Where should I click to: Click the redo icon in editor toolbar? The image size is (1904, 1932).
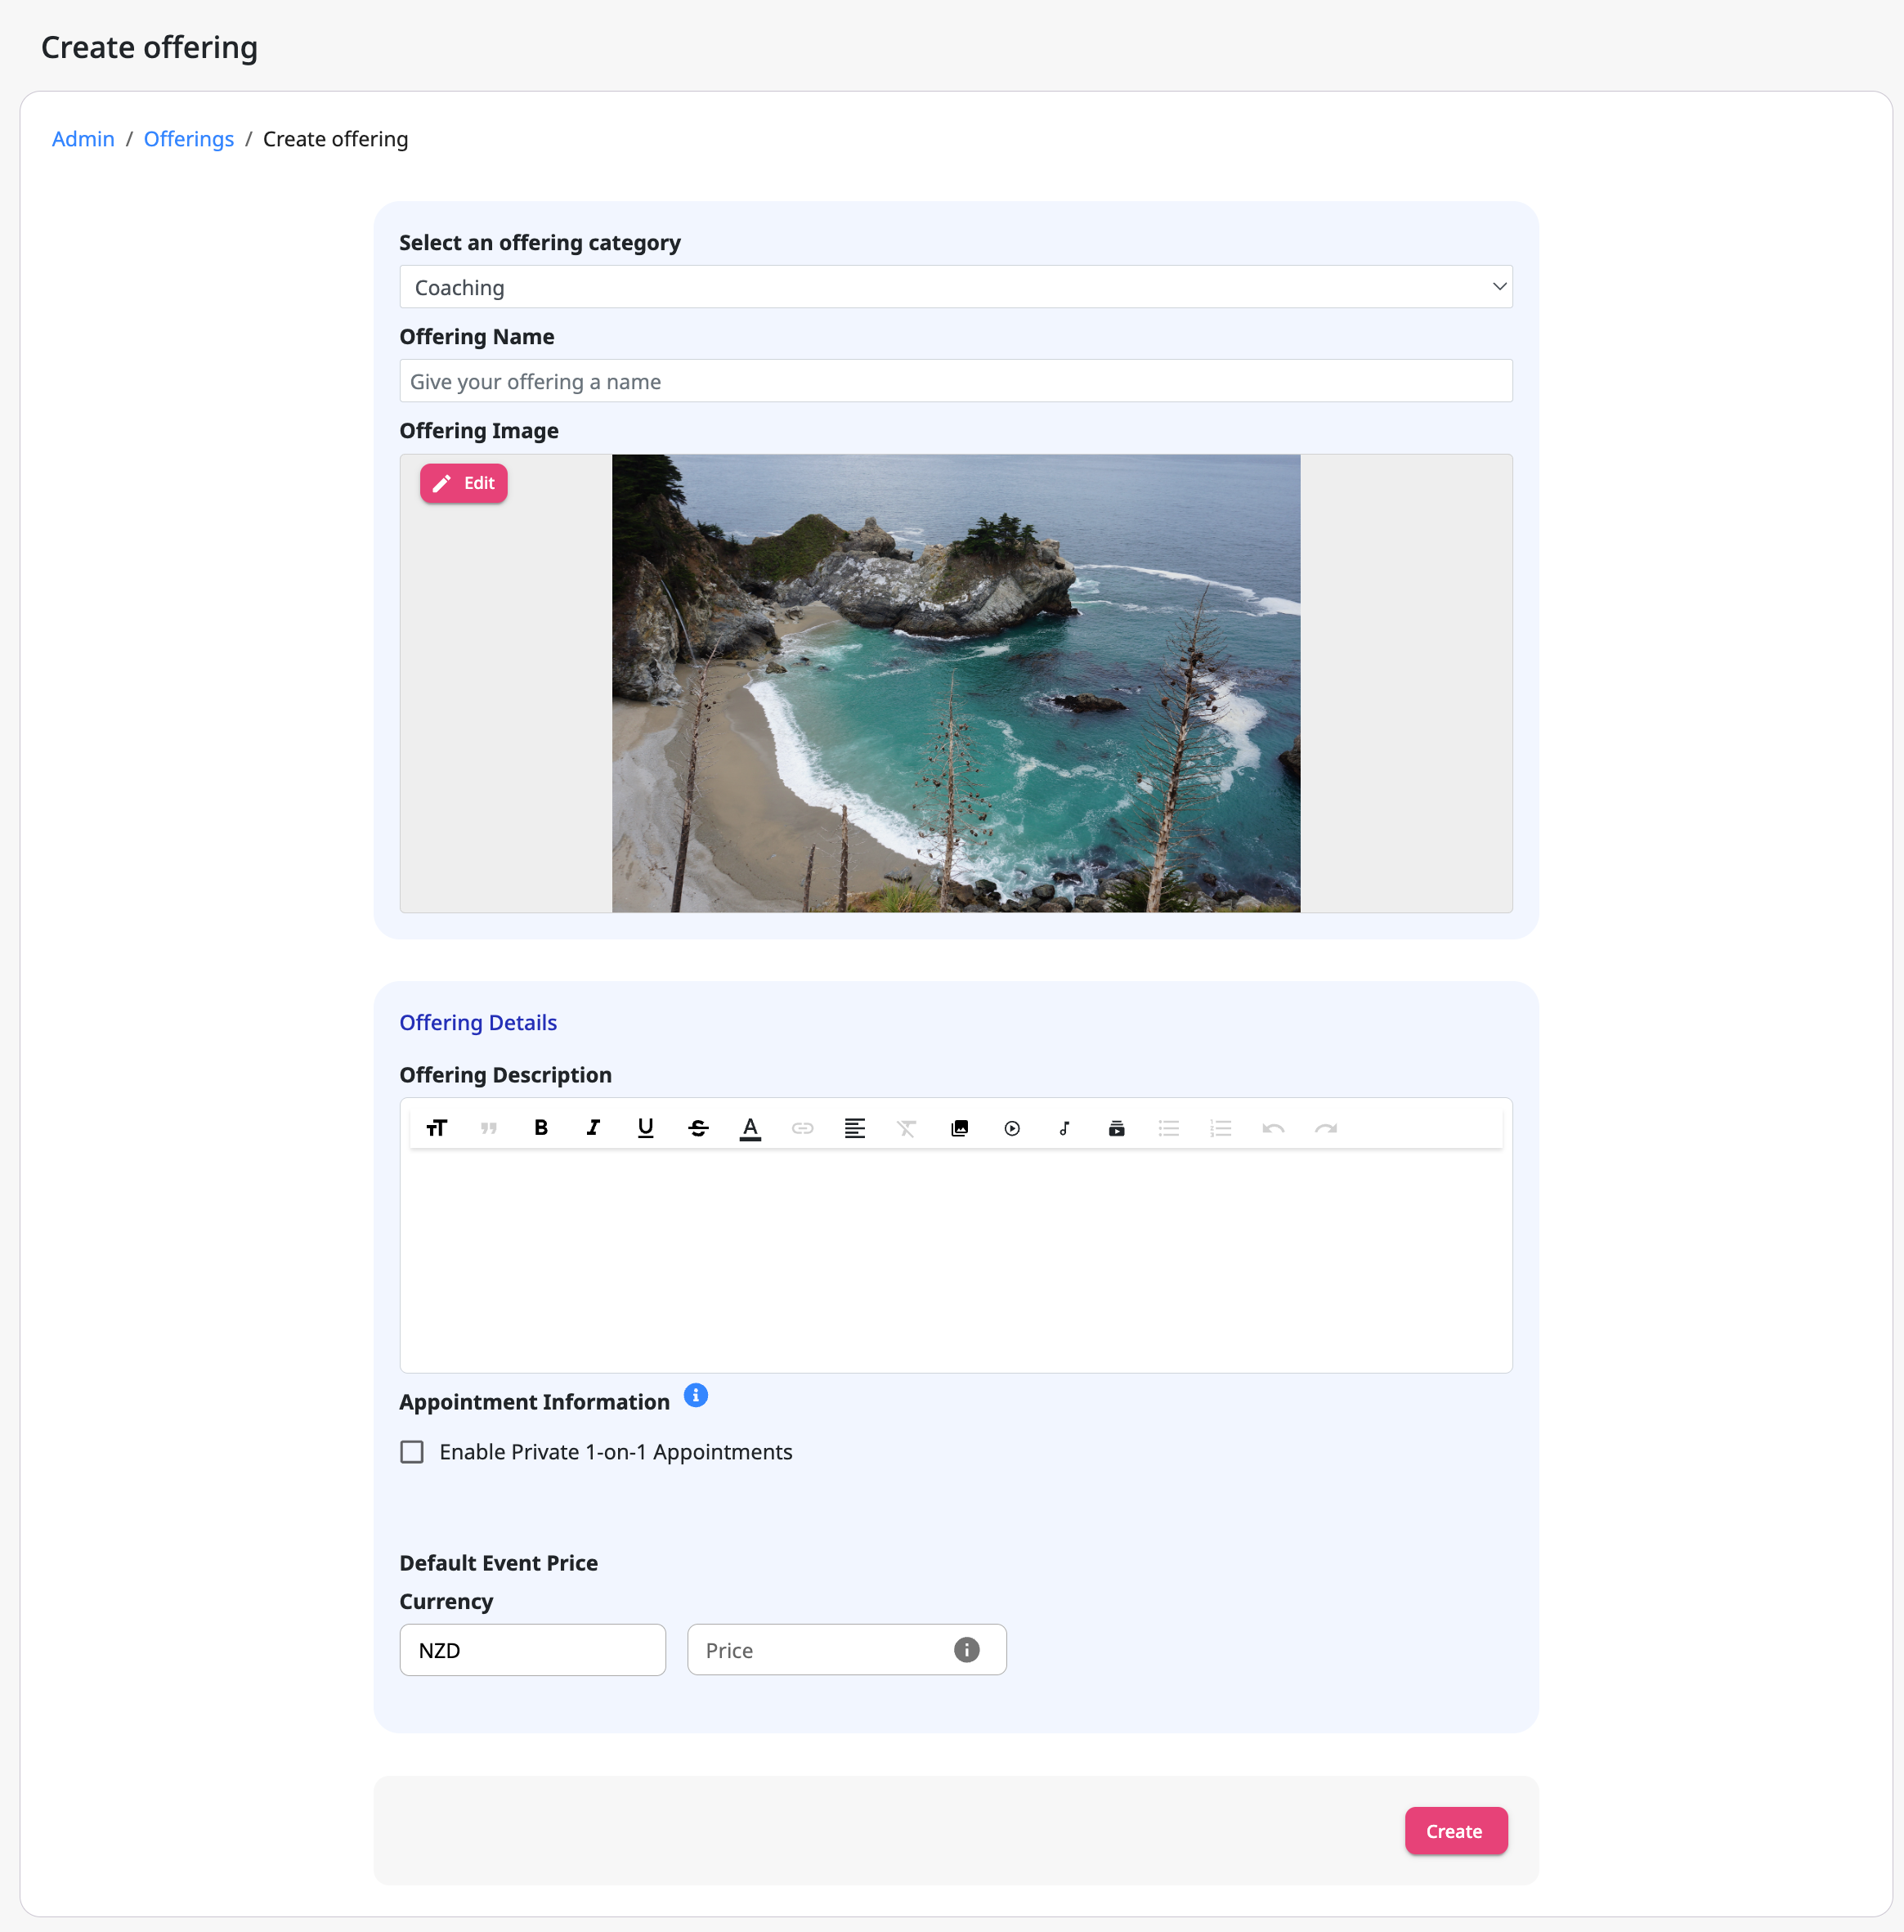click(x=1326, y=1128)
